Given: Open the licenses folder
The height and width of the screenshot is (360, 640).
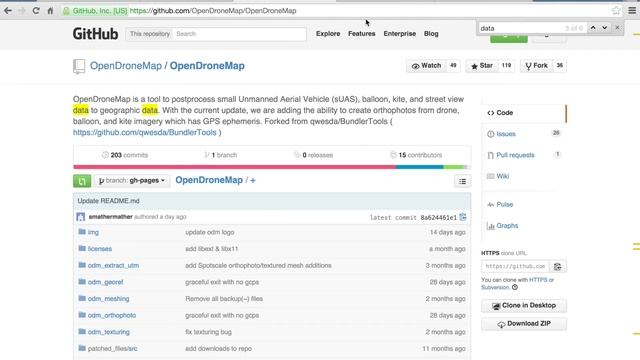Looking at the screenshot, I should point(100,249).
